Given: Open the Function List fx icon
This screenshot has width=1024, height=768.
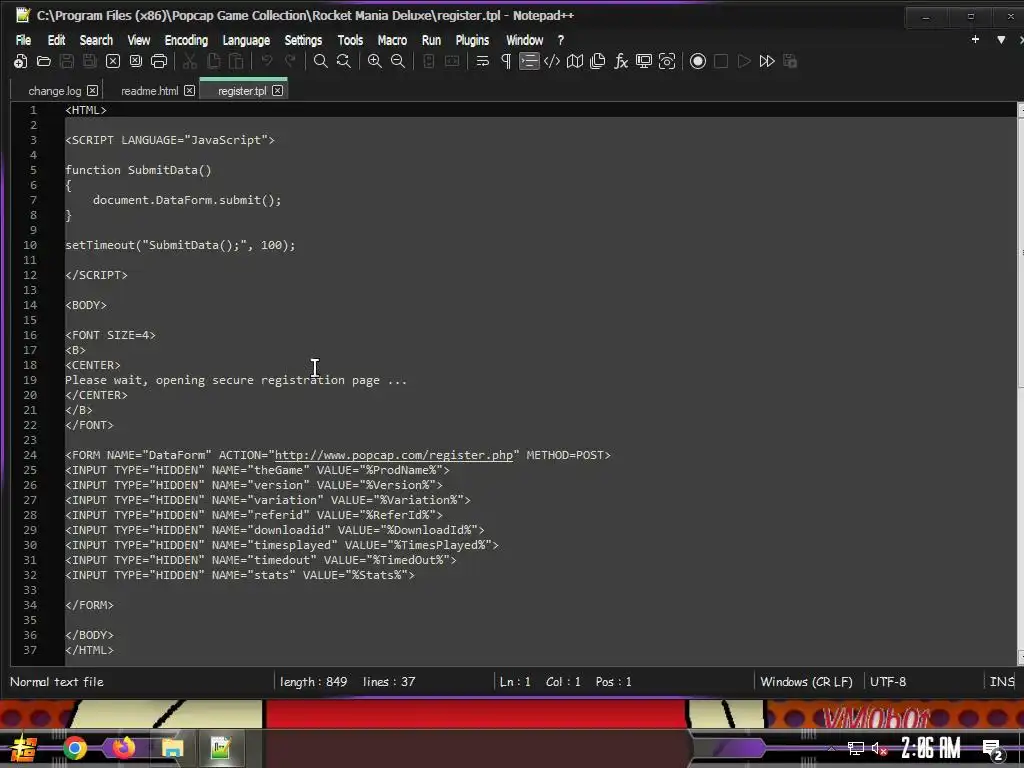Looking at the screenshot, I should [x=621, y=61].
